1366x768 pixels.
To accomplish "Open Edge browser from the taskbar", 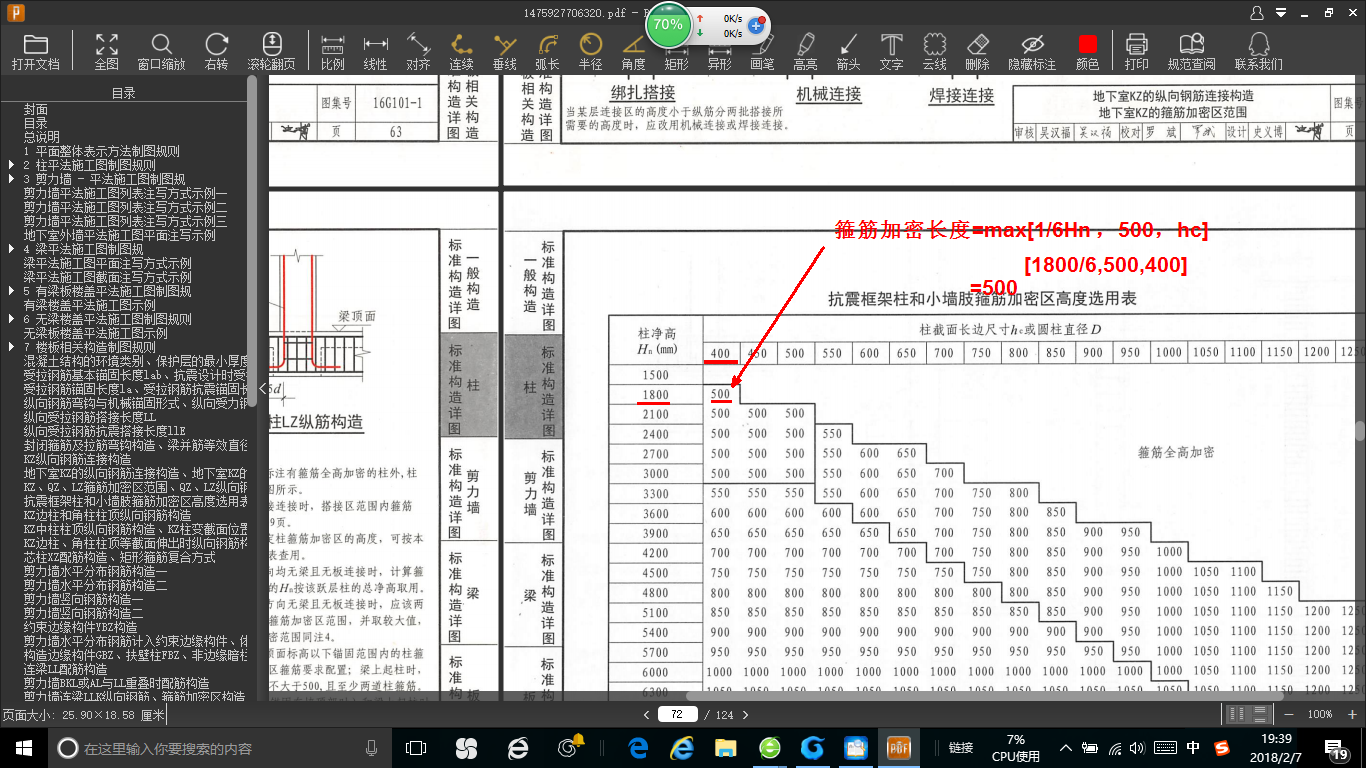I will pyautogui.click(x=638, y=748).
